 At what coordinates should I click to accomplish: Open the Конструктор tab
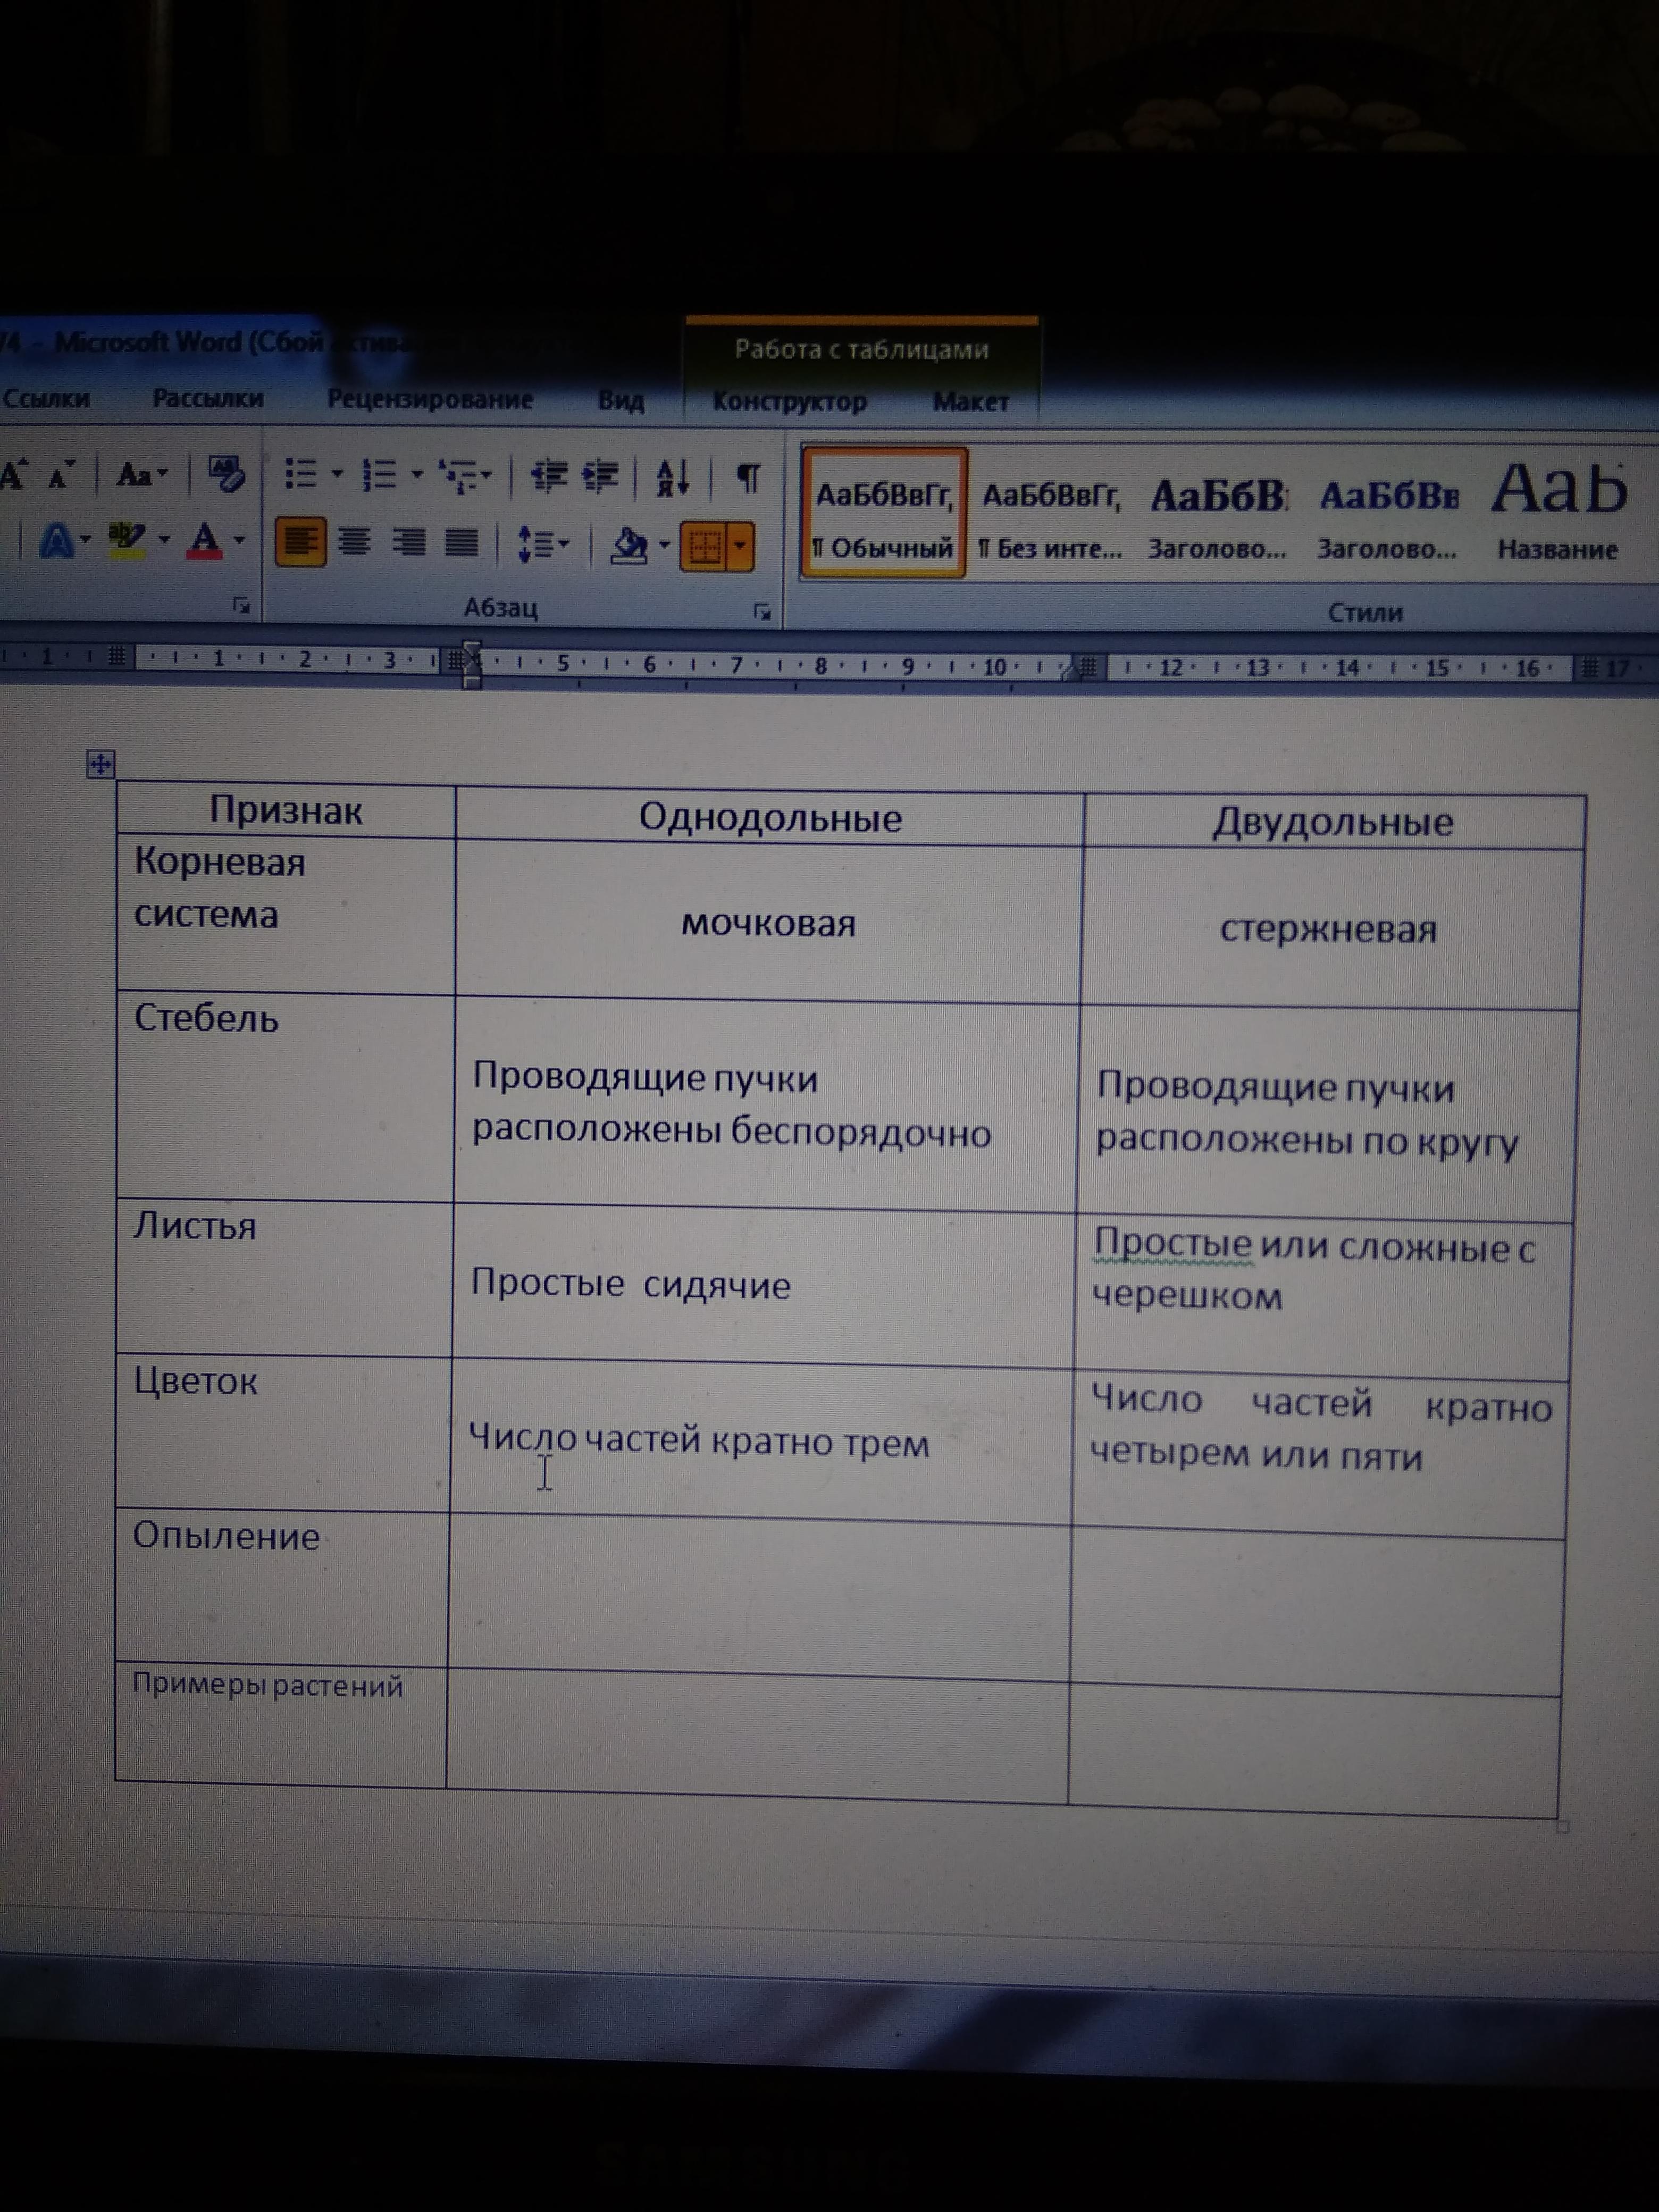789,402
